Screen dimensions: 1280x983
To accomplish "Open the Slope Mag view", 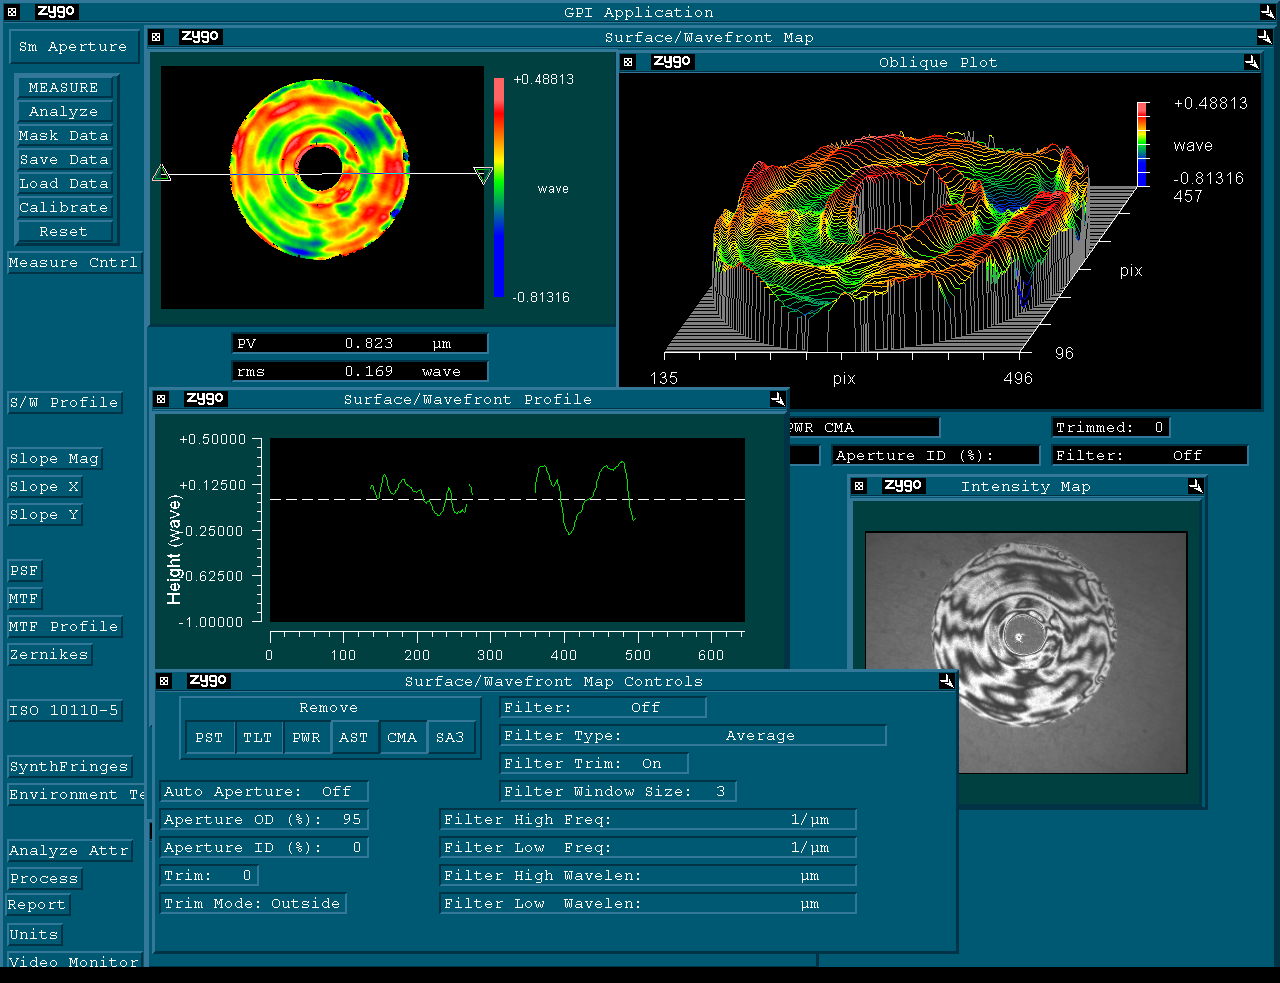I will click(x=54, y=459).
